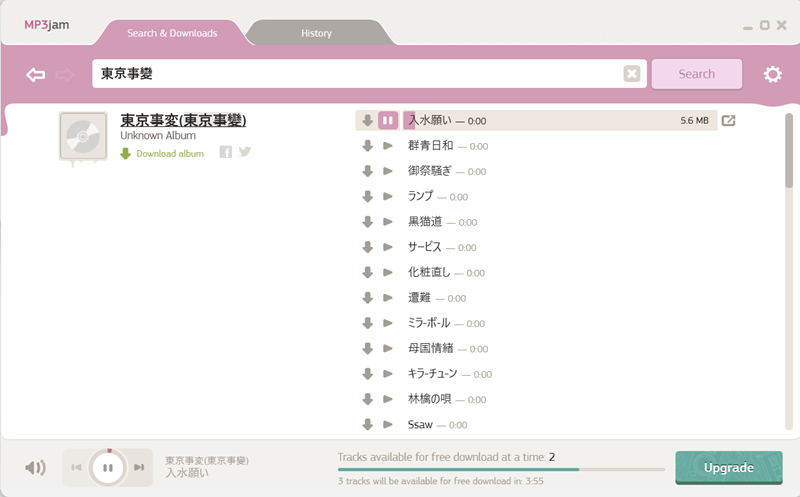The height and width of the screenshot is (497, 800).
Task: Play the track 母国情緒
Action: coord(388,349)
